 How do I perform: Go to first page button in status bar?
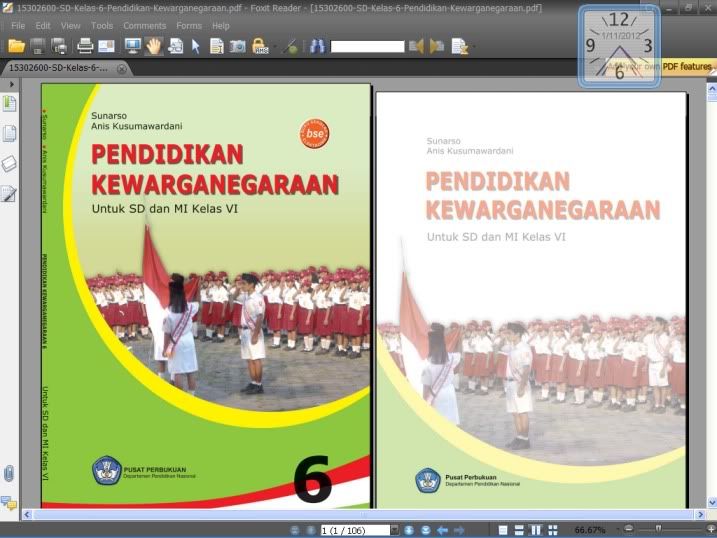pos(295,530)
